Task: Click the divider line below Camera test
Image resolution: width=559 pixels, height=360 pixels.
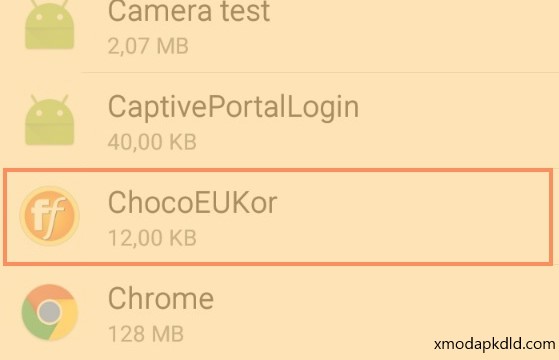Action: coord(320,72)
